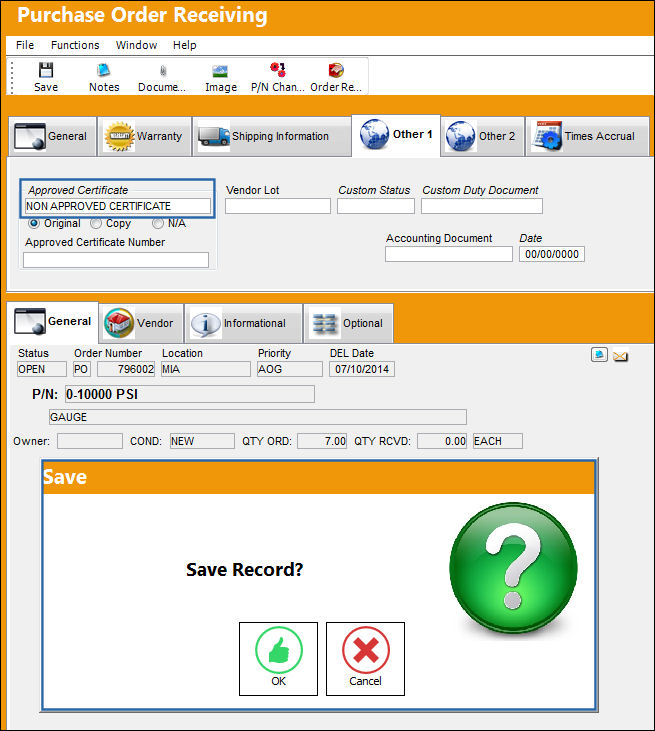Click the Approved Certificate Number field

click(x=116, y=260)
